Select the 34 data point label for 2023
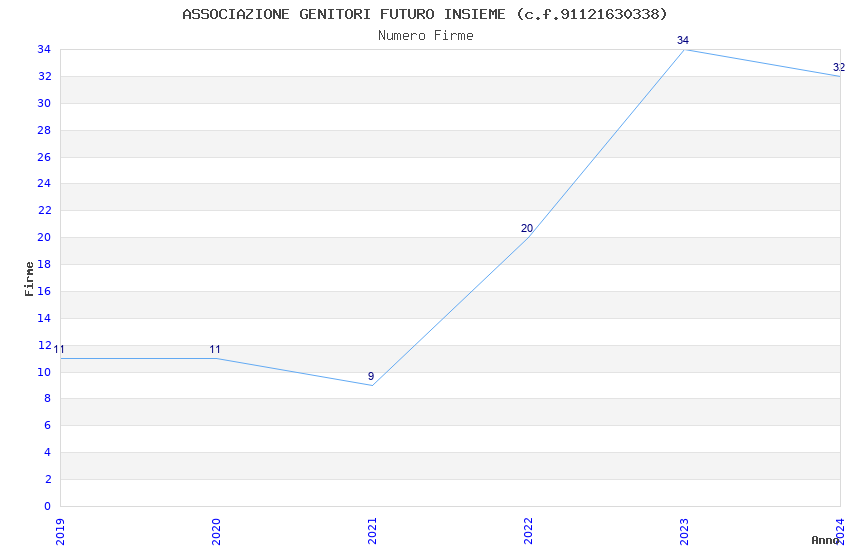 click(682, 40)
